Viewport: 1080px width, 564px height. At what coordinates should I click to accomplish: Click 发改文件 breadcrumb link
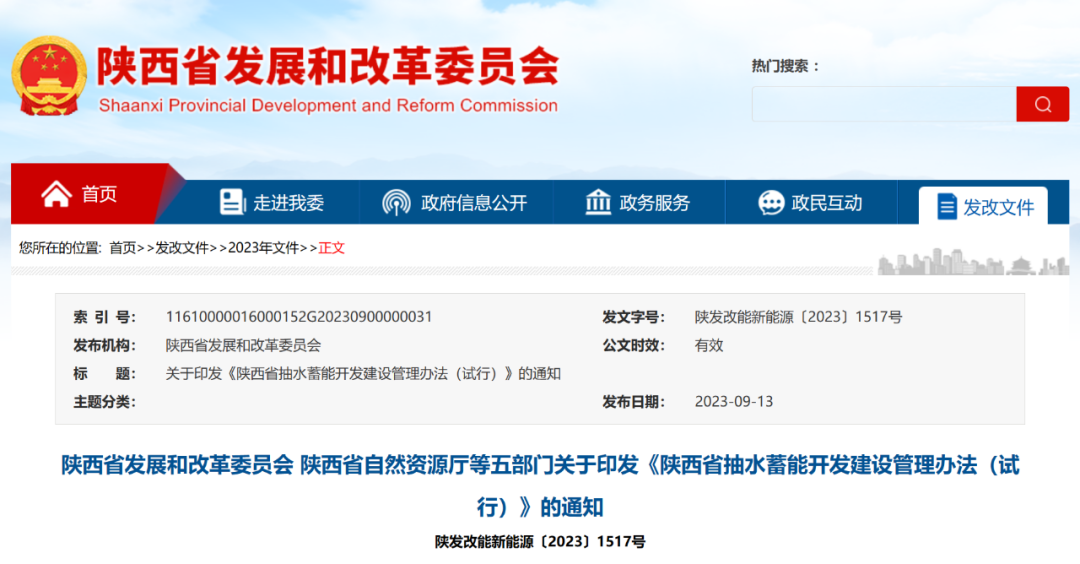point(182,248)
